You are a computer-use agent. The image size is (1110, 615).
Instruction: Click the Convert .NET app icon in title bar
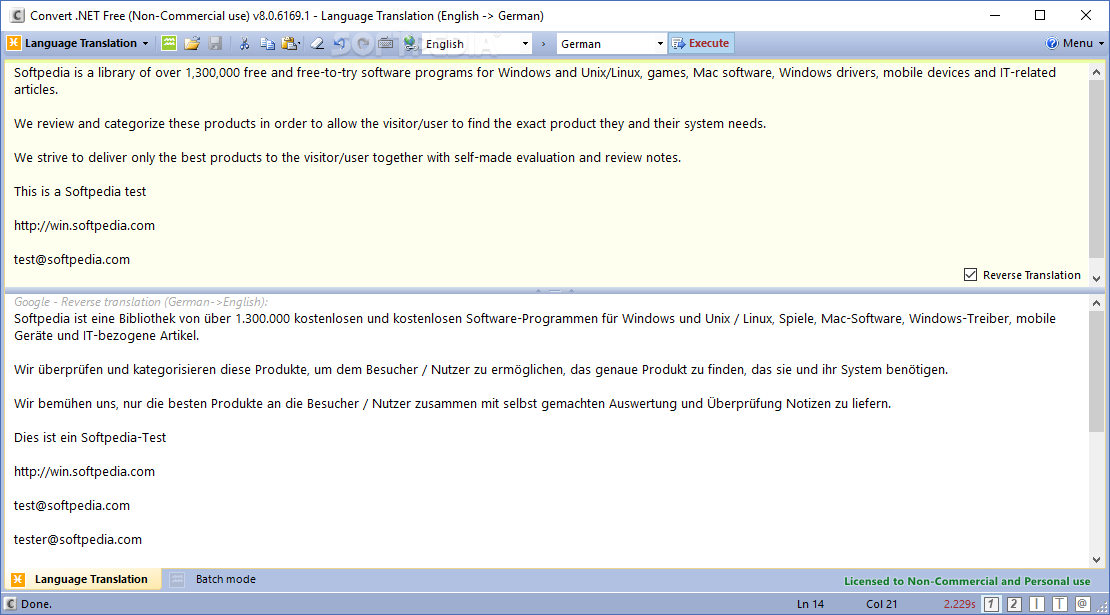(x=17, y=16)
